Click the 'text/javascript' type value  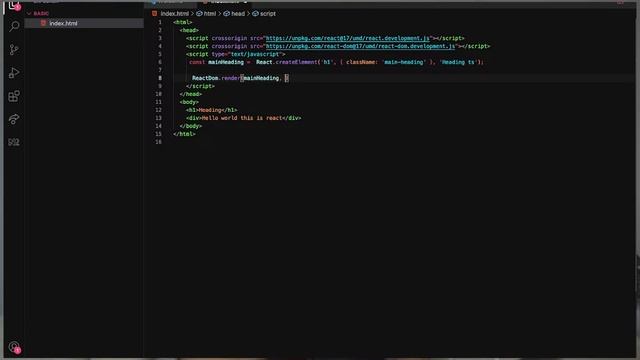(x=255, y=54)
